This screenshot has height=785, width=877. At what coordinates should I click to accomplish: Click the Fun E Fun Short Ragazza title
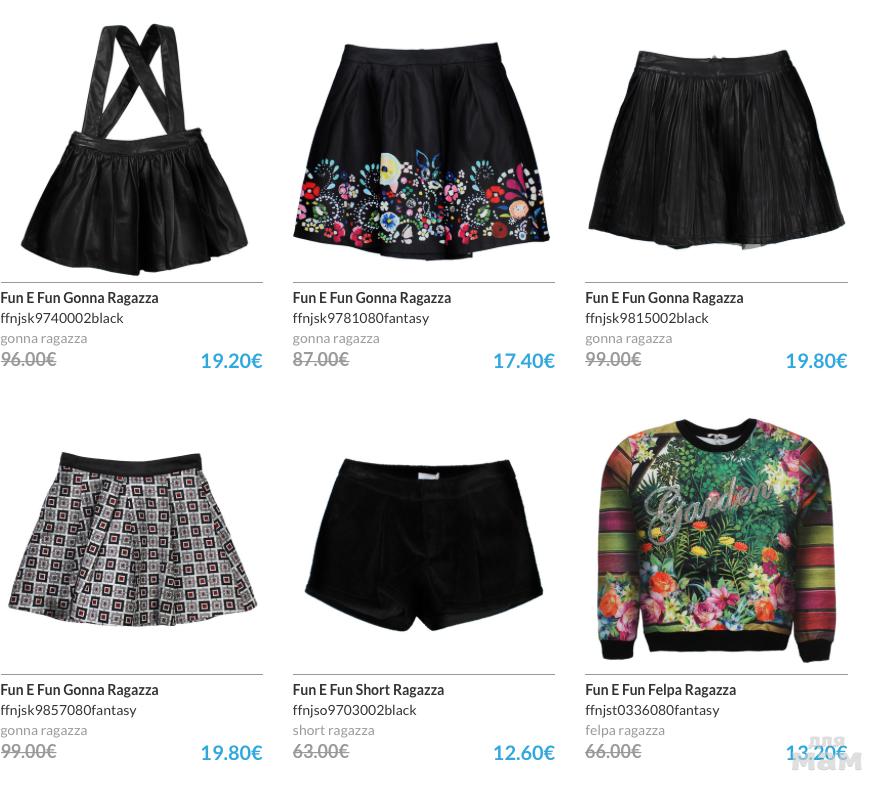point(368,690)
